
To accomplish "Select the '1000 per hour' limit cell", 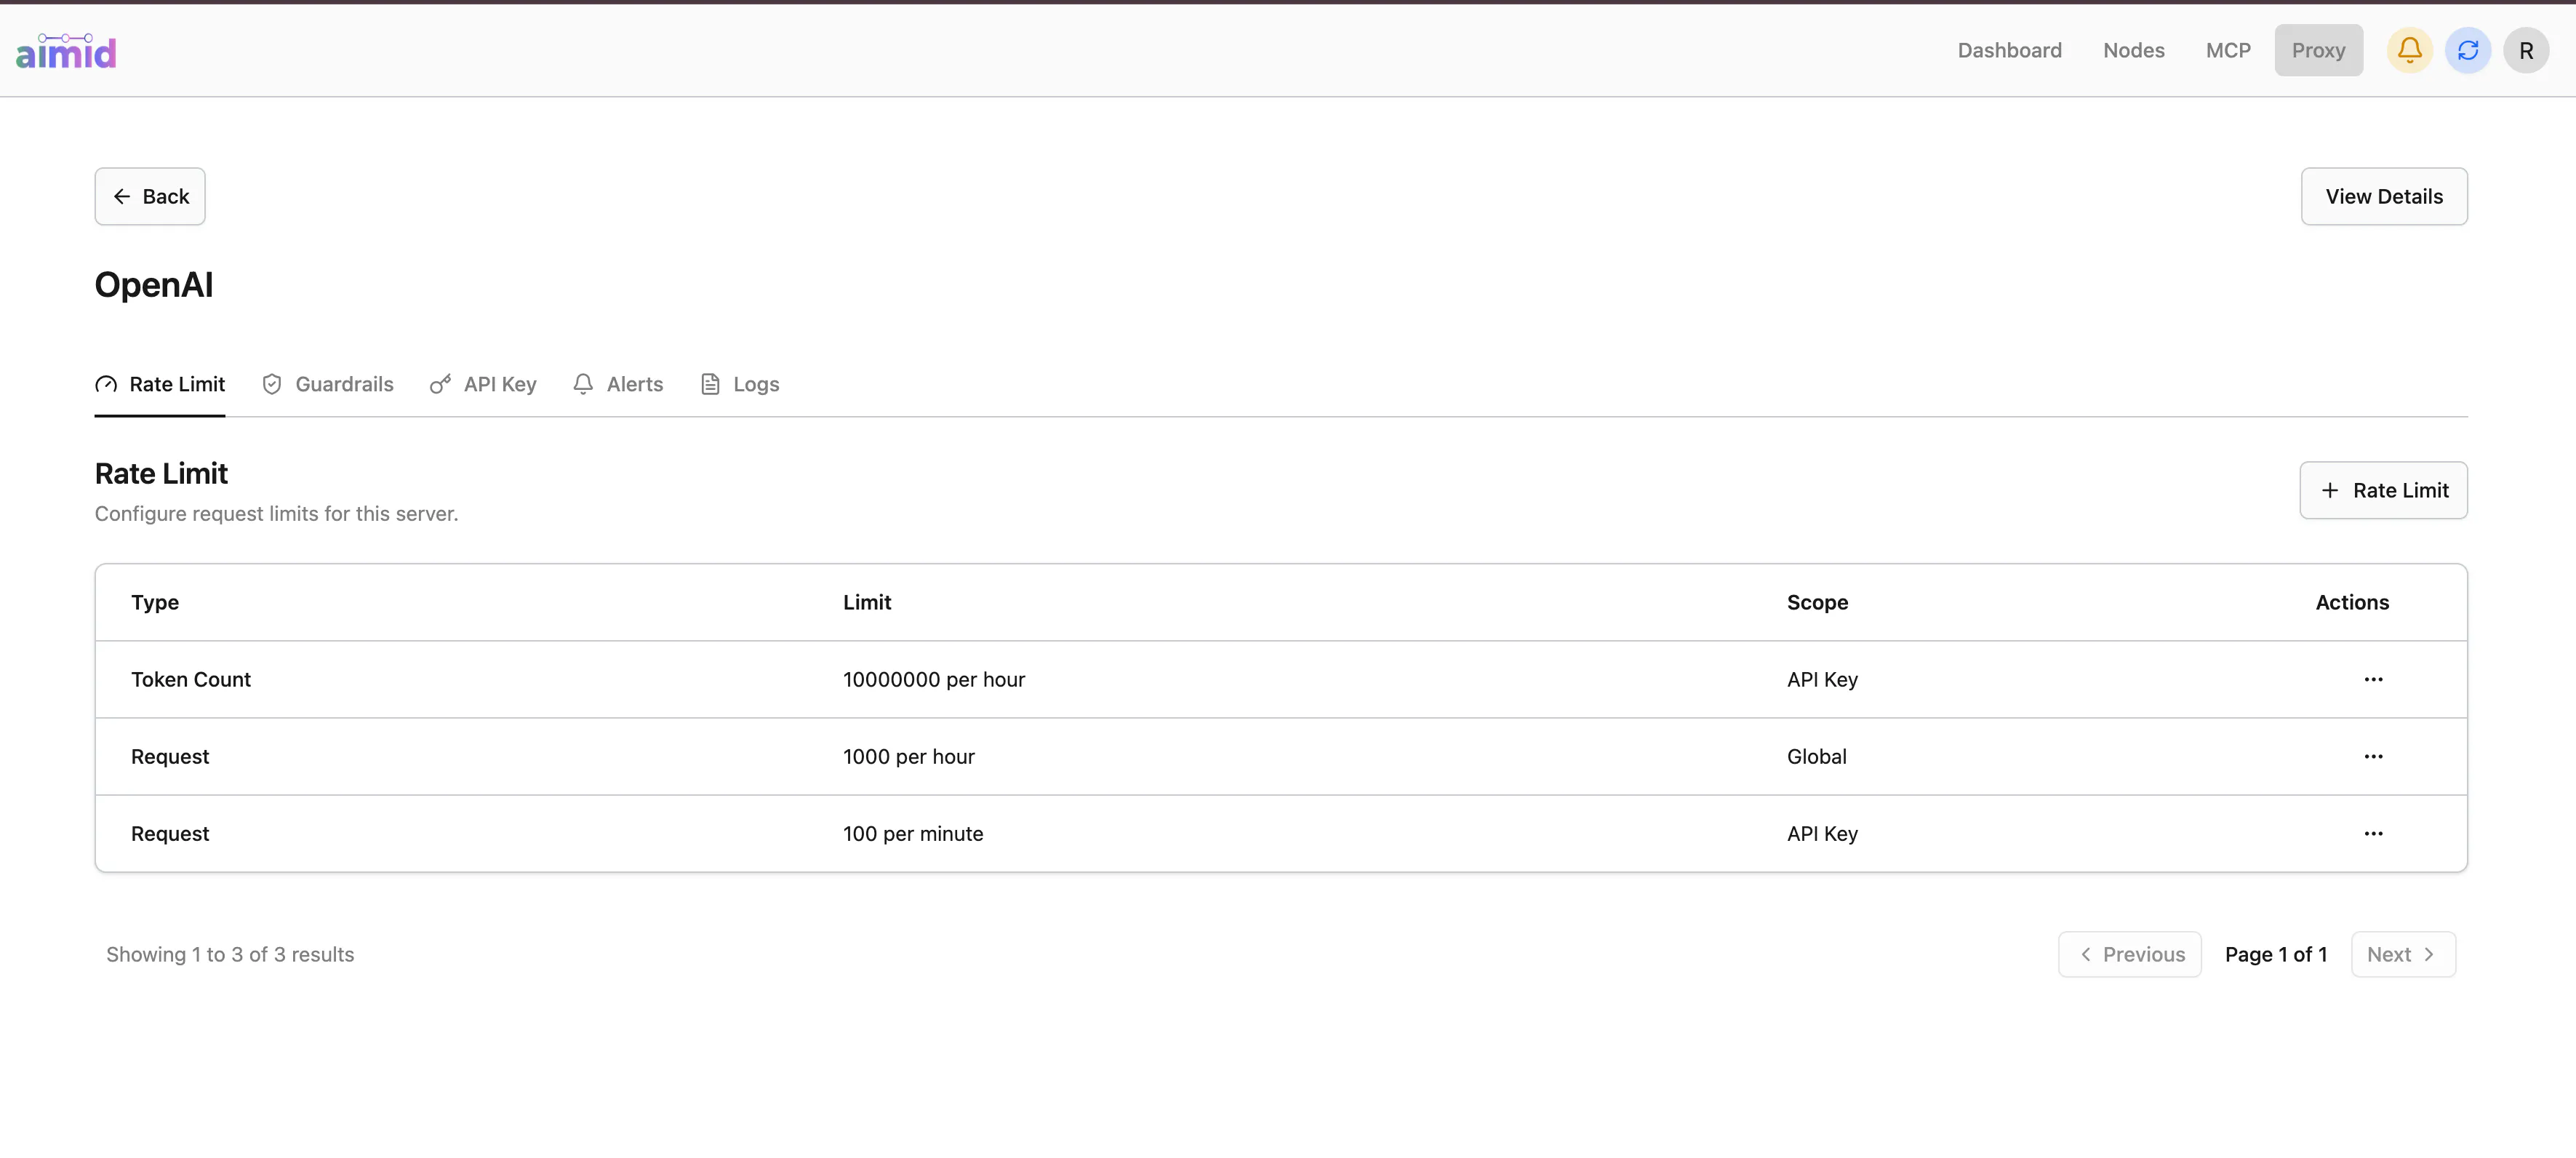I will (x=909, y=756).
